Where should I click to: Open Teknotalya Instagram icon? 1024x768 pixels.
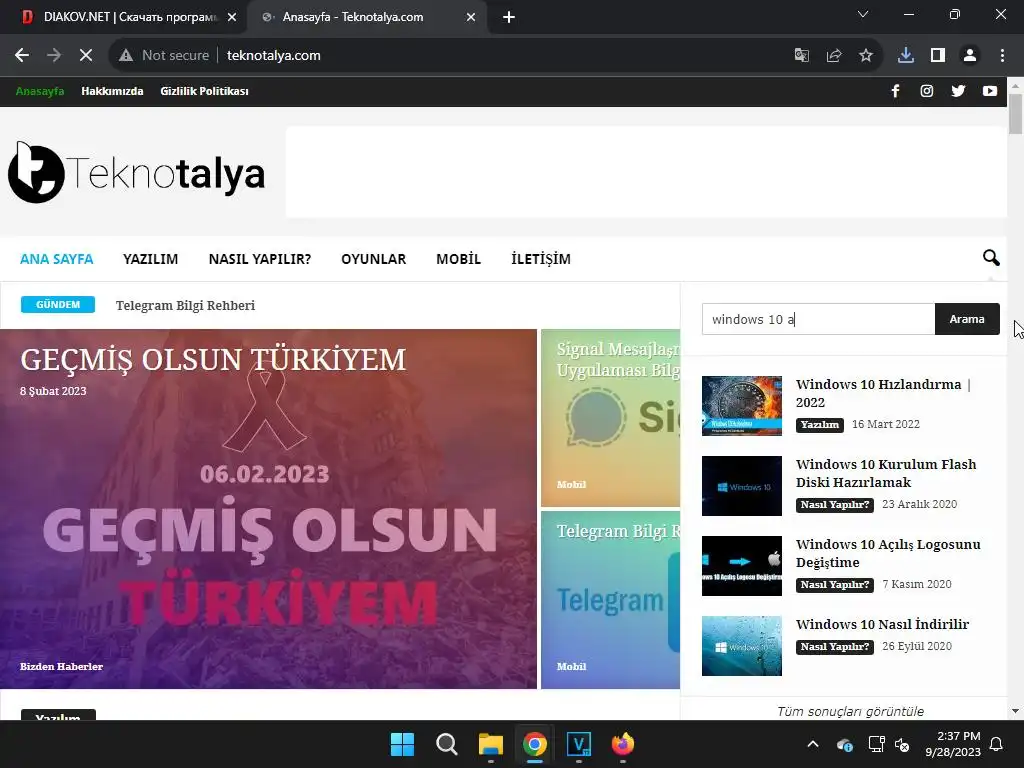(927, 91)
